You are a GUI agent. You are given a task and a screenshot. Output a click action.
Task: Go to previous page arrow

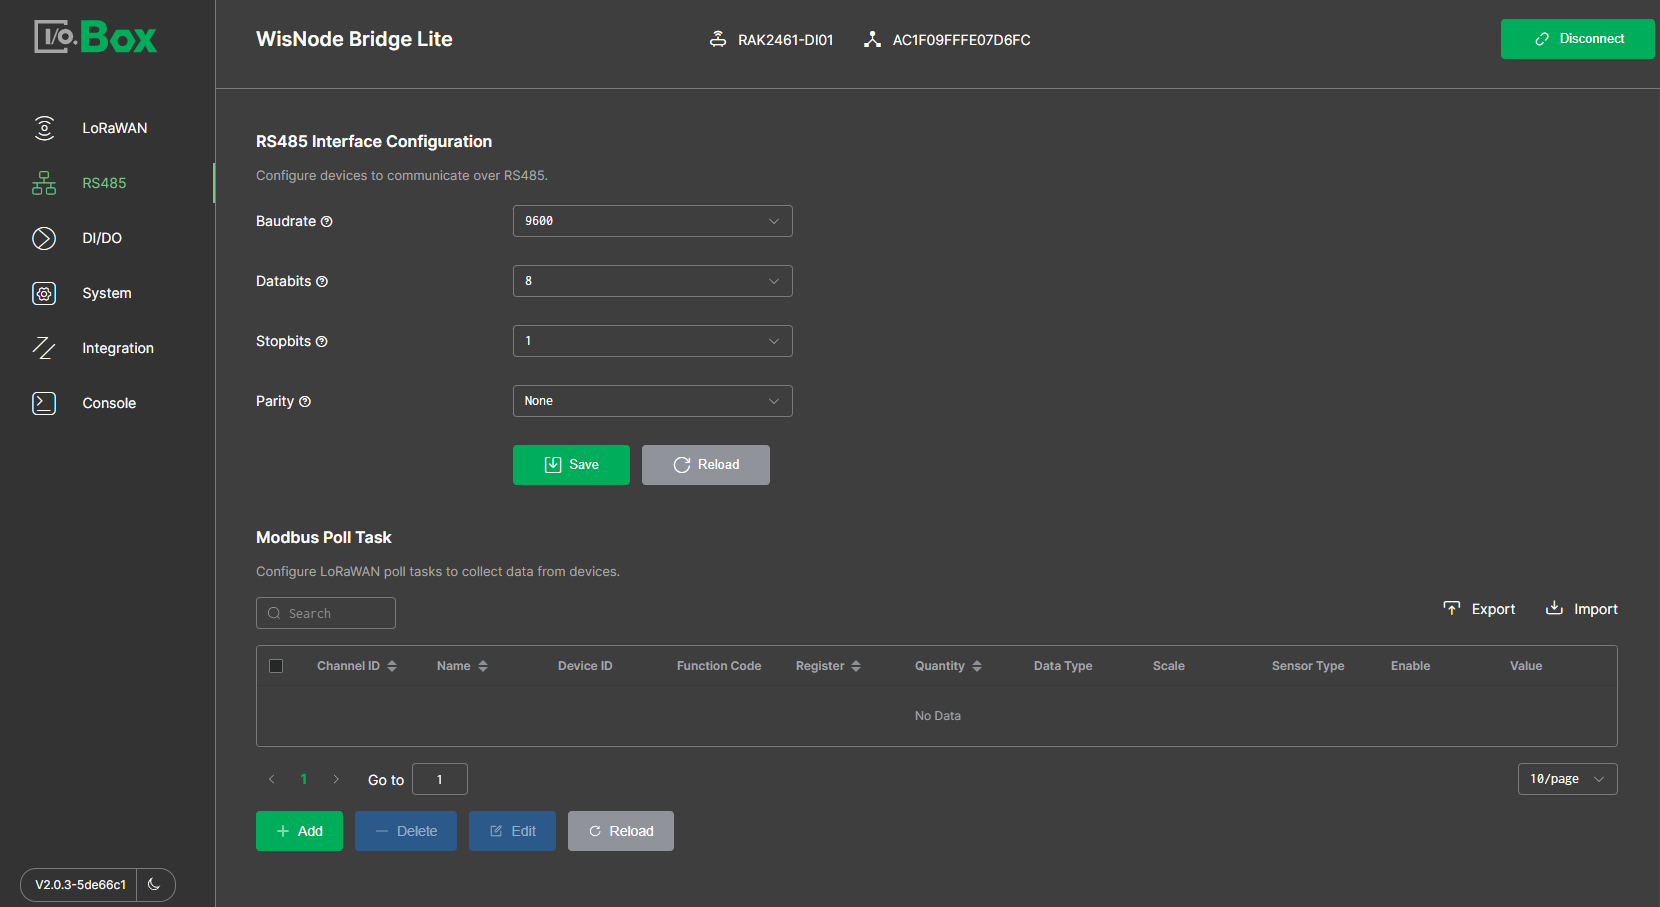pos(271,779)
